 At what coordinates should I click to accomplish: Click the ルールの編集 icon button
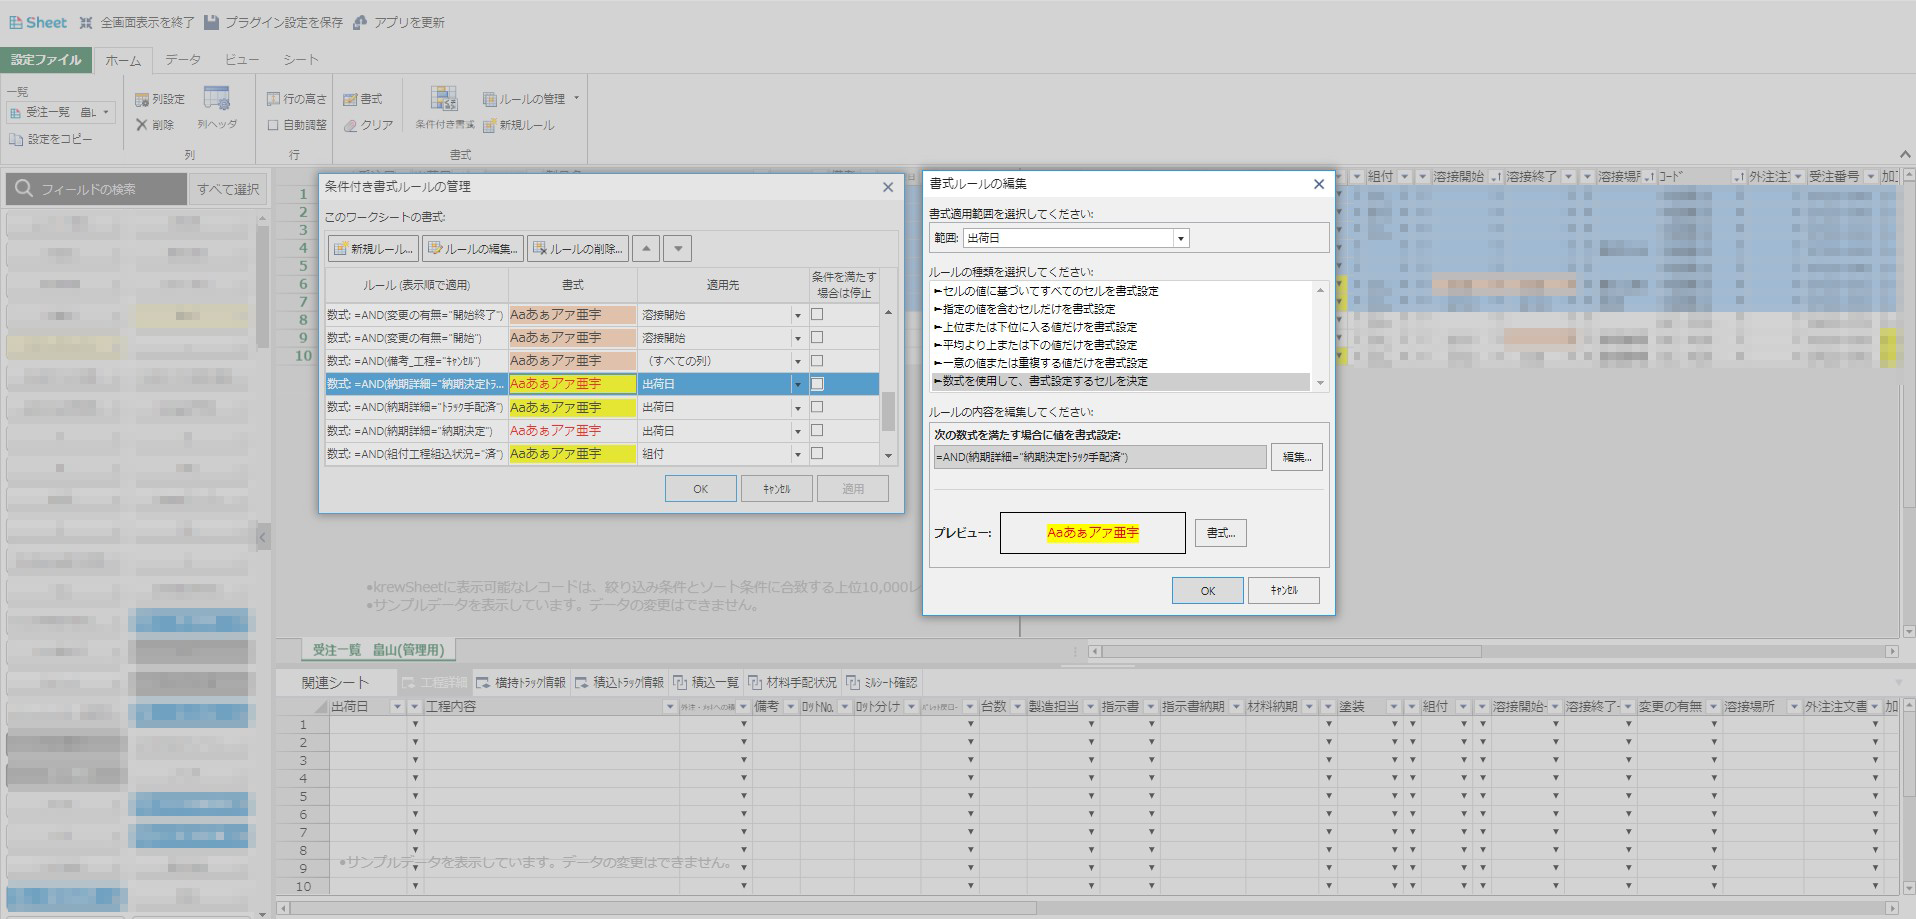472,249
